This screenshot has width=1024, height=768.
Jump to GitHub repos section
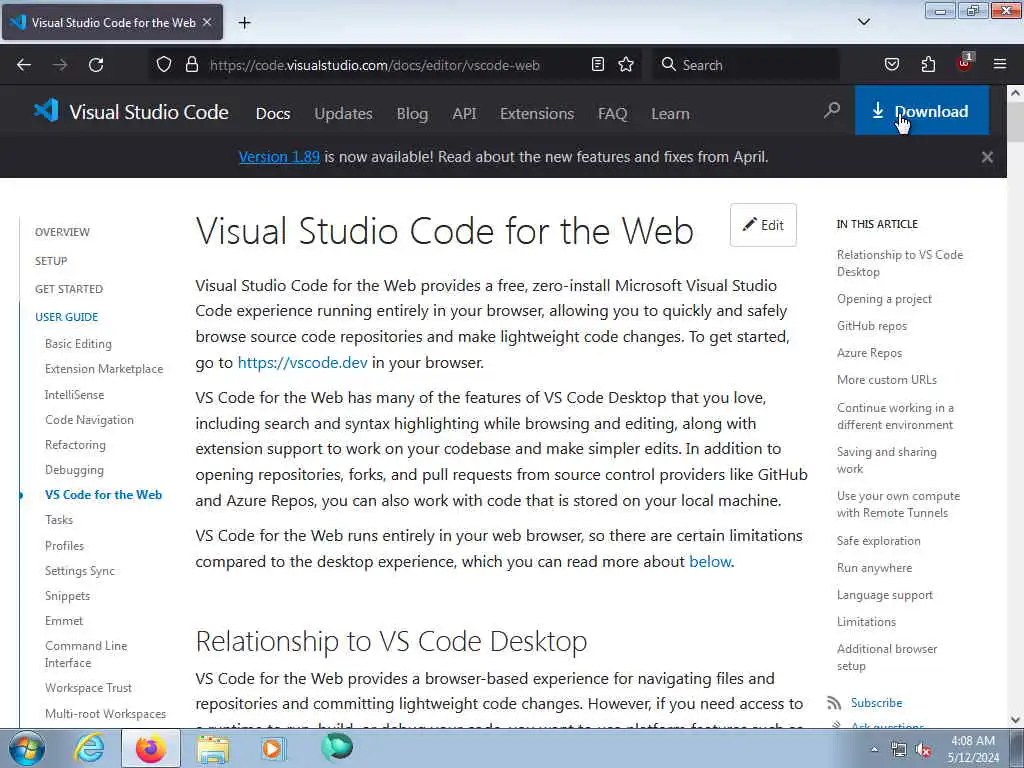[x=872, y=326]
